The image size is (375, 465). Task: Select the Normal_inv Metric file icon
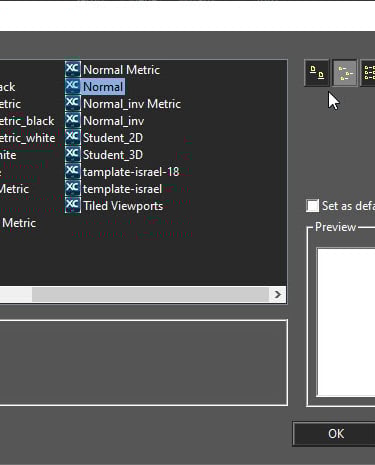tap(72, 103)
